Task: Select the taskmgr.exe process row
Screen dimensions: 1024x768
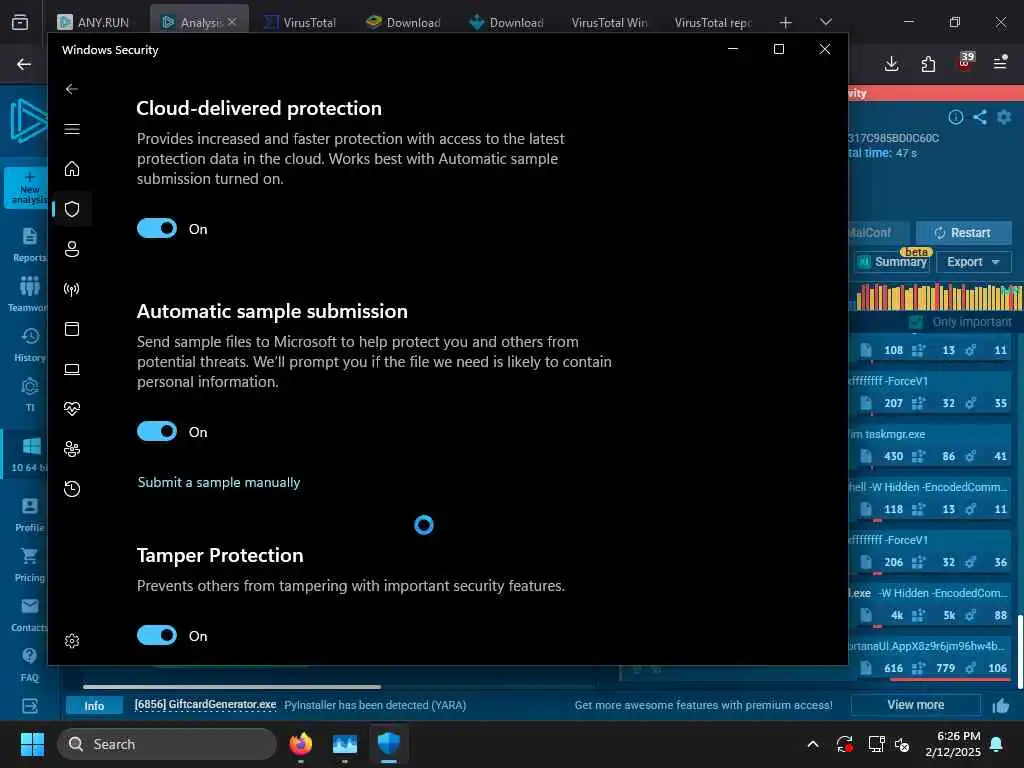Action: click(930, 445)
